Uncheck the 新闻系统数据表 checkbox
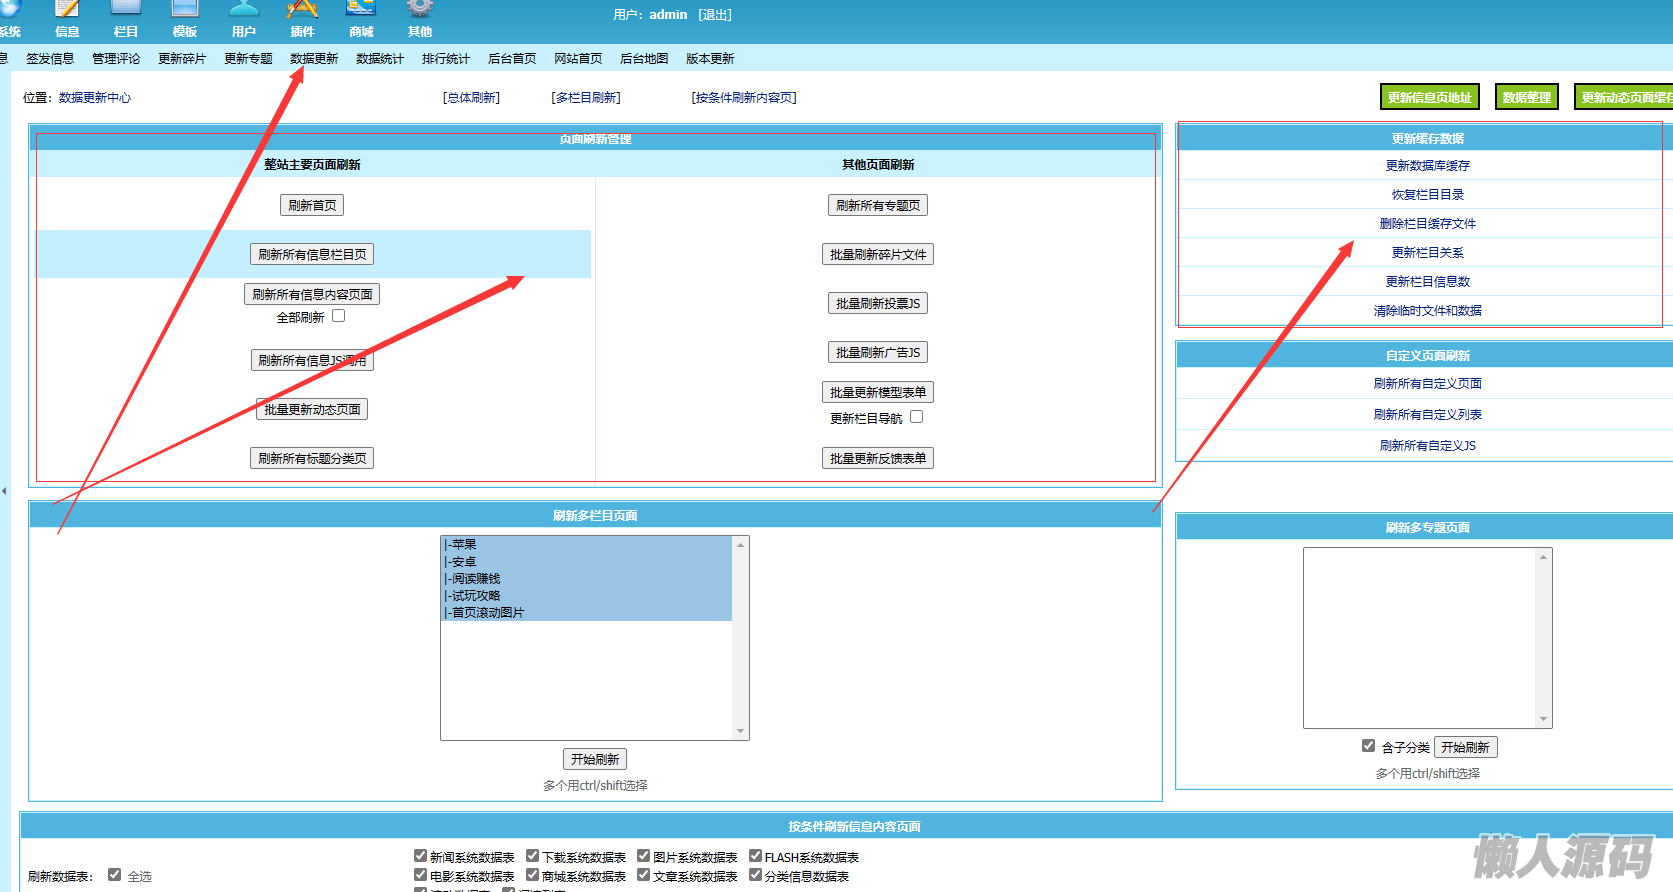The height and width of the screenshot is (892, 1673). click(421, 856)
